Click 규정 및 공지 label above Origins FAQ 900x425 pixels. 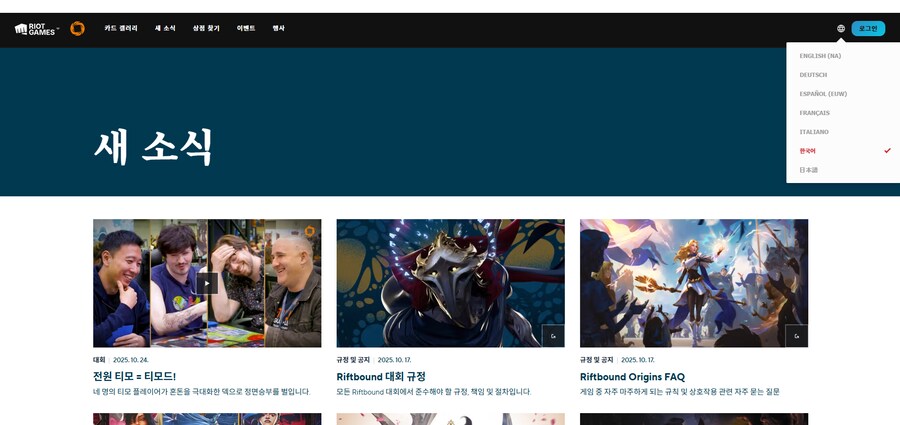pyautogui.click(x=596, y=360)
